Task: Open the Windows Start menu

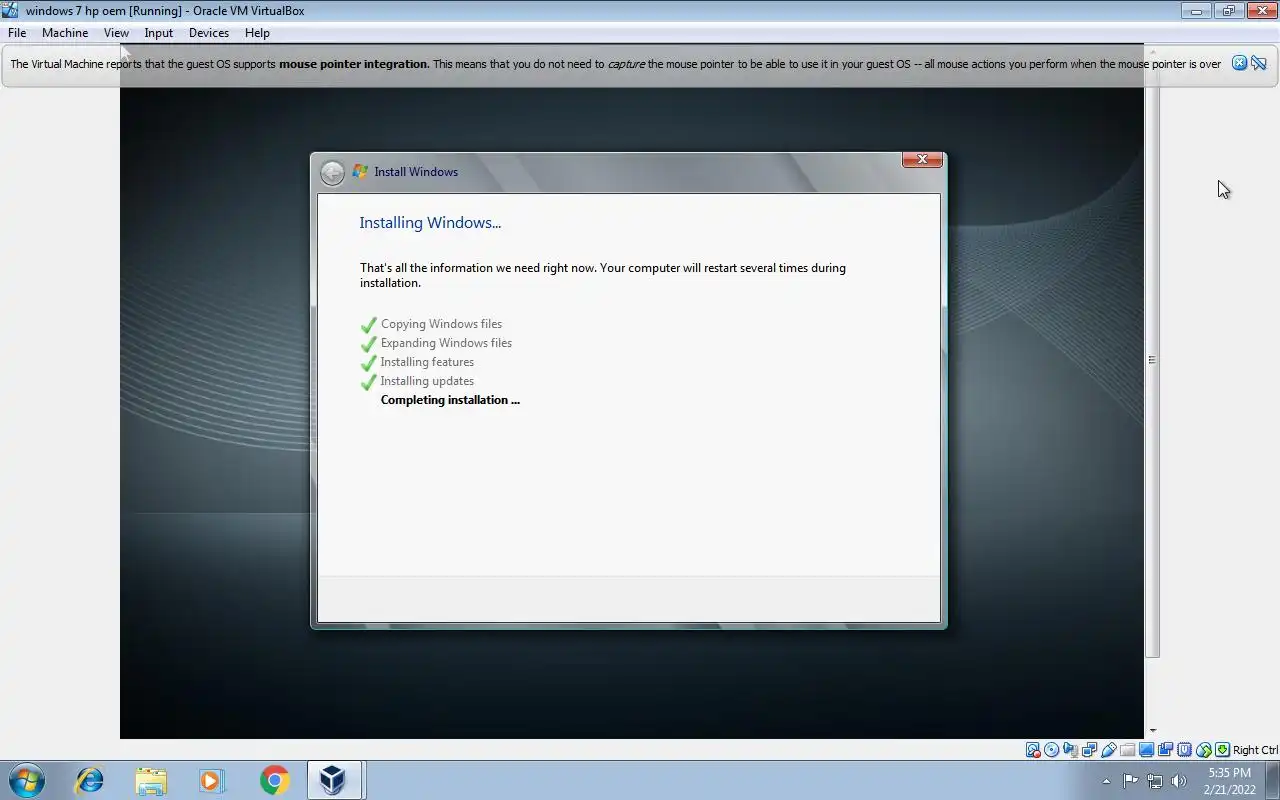Action: [x=25, y=780]
